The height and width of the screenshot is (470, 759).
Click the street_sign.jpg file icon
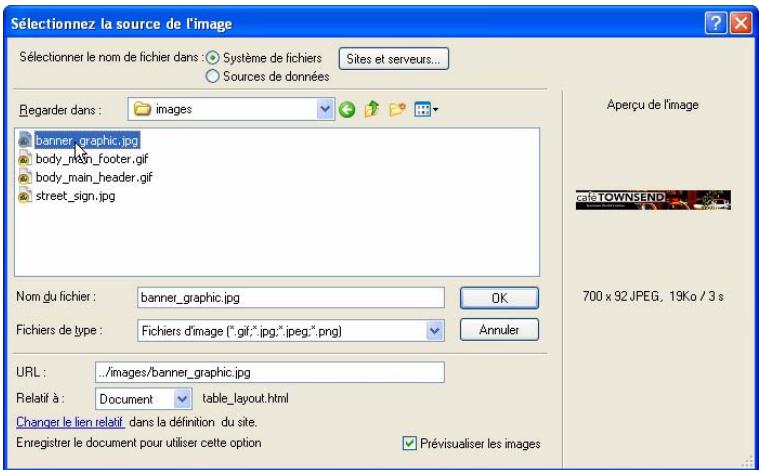(25, 196)
